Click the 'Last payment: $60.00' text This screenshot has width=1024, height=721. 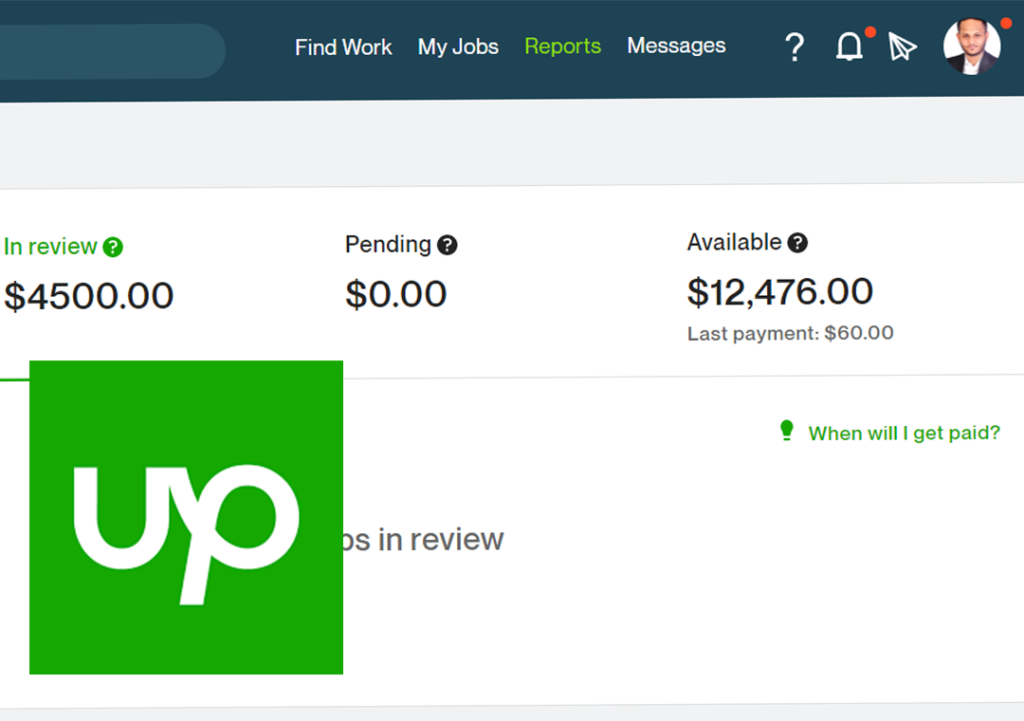790,333
